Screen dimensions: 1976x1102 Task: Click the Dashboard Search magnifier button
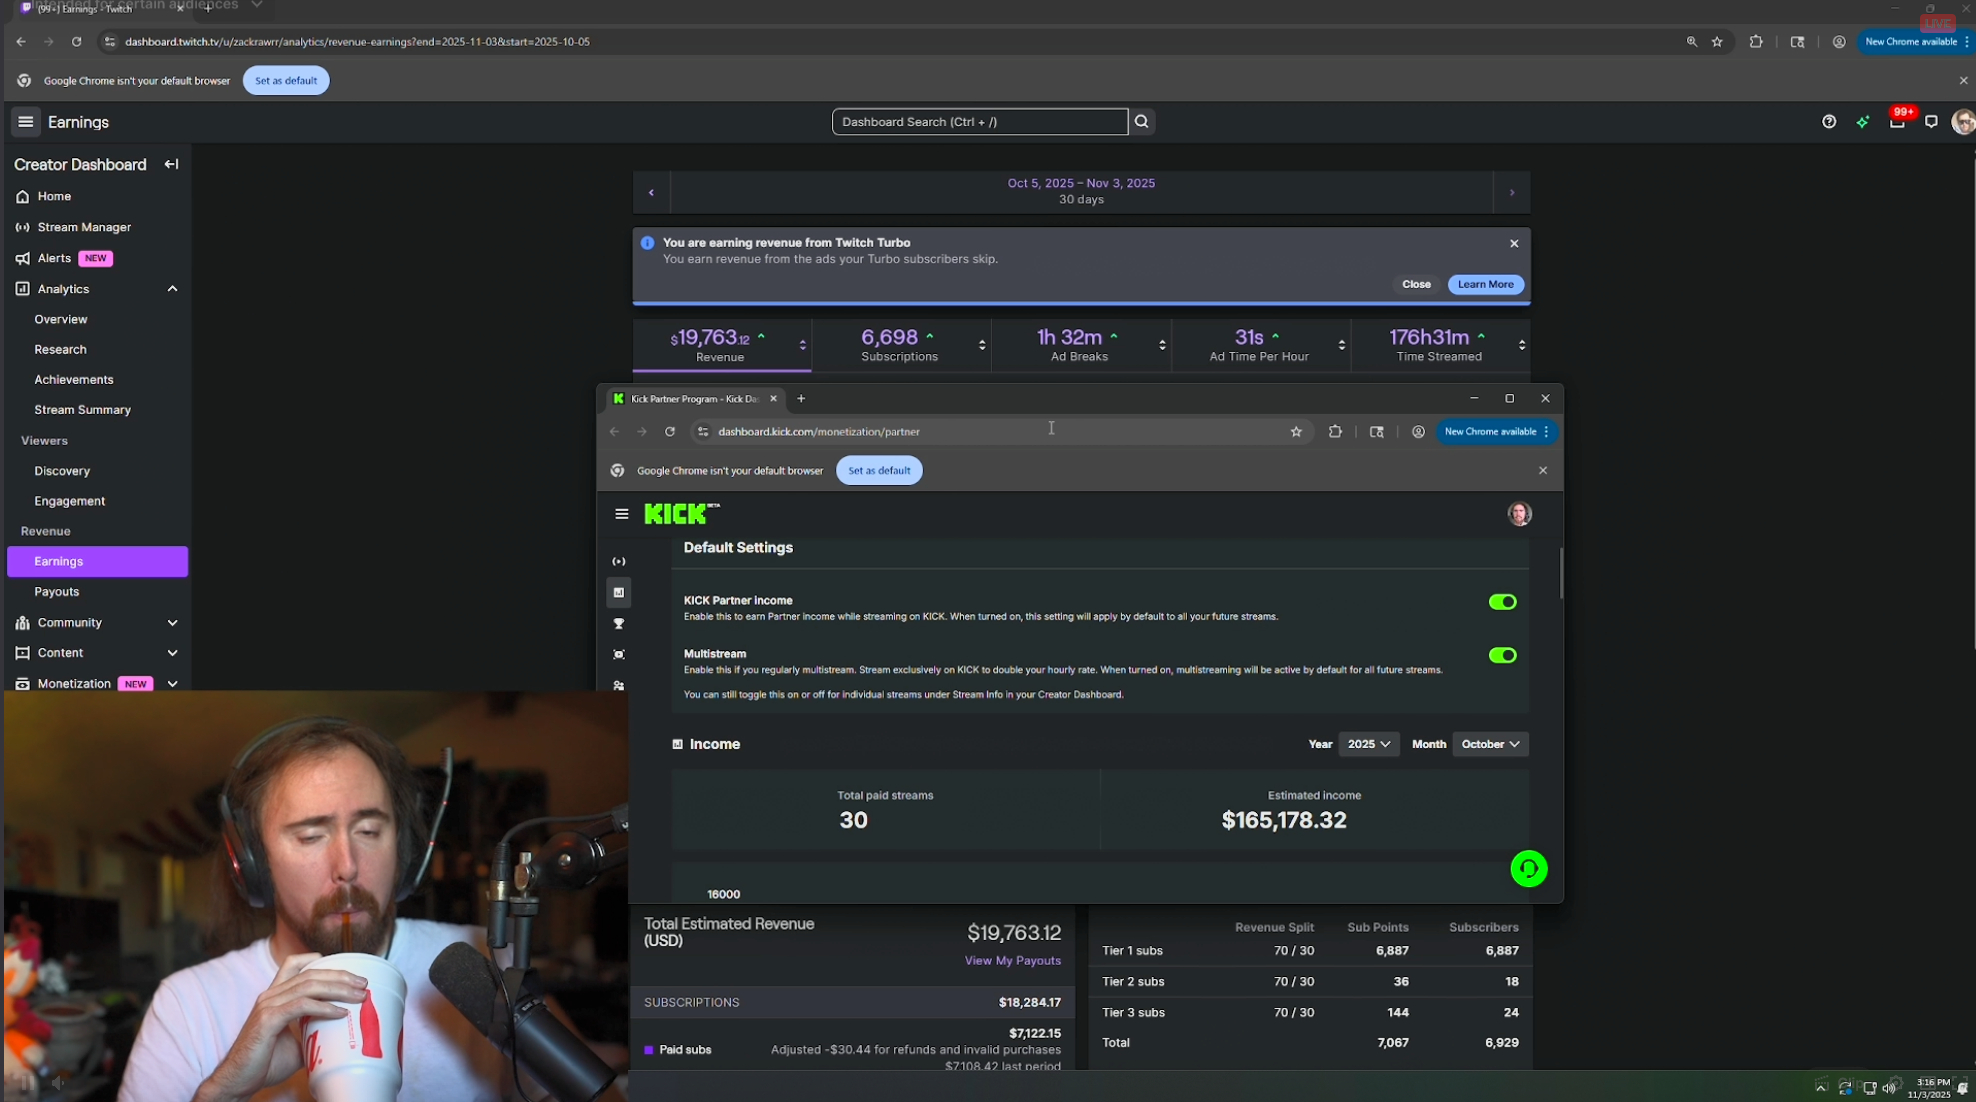(x=1141, y=122)
